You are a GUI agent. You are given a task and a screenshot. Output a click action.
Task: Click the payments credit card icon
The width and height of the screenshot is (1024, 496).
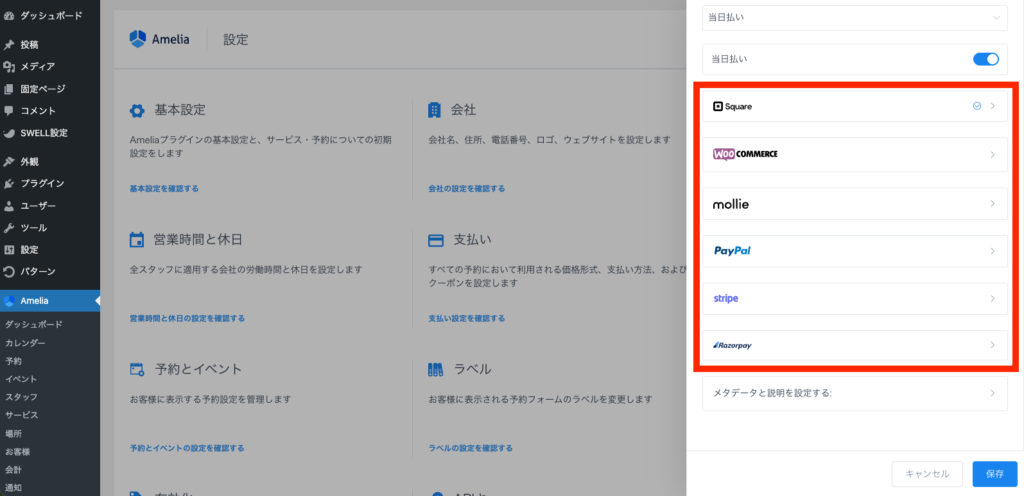pos(435,240)
